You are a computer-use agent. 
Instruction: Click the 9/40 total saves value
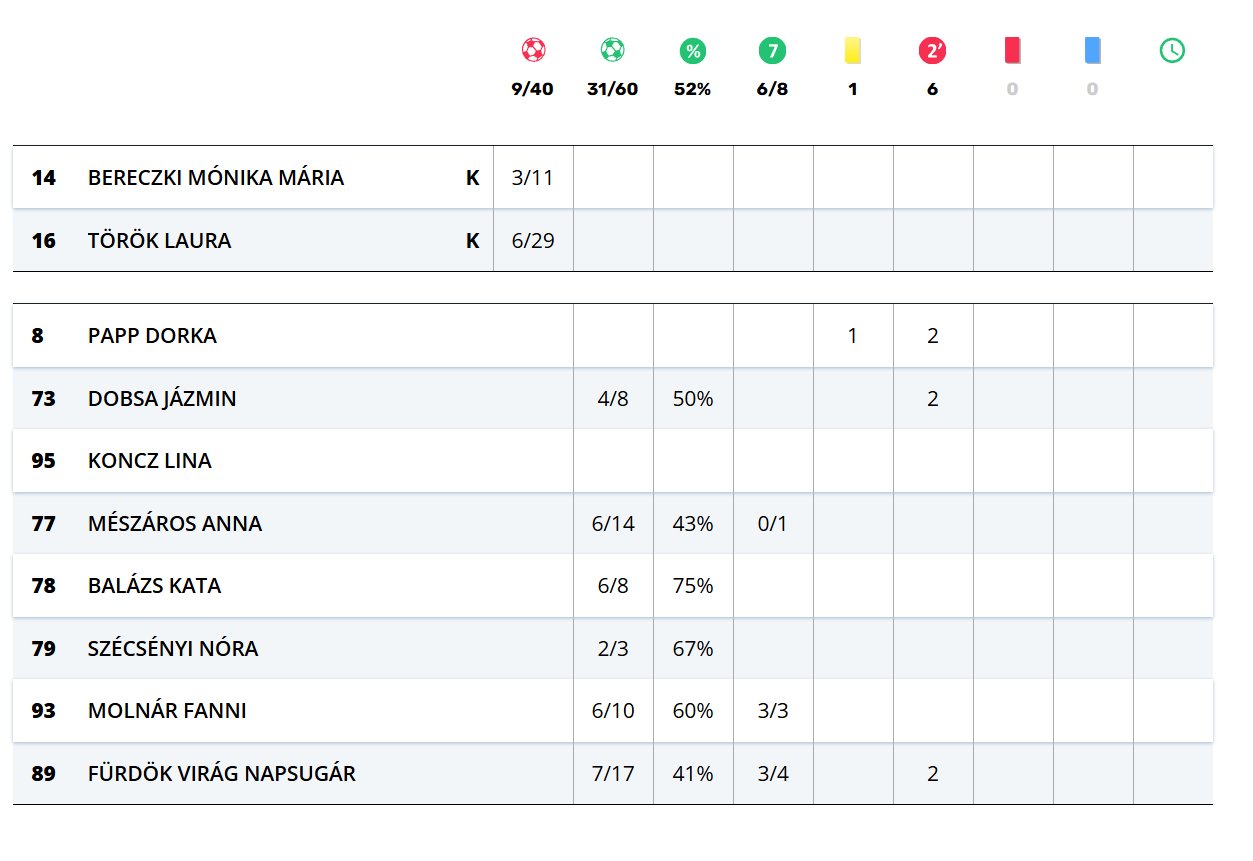coord(532,89)
